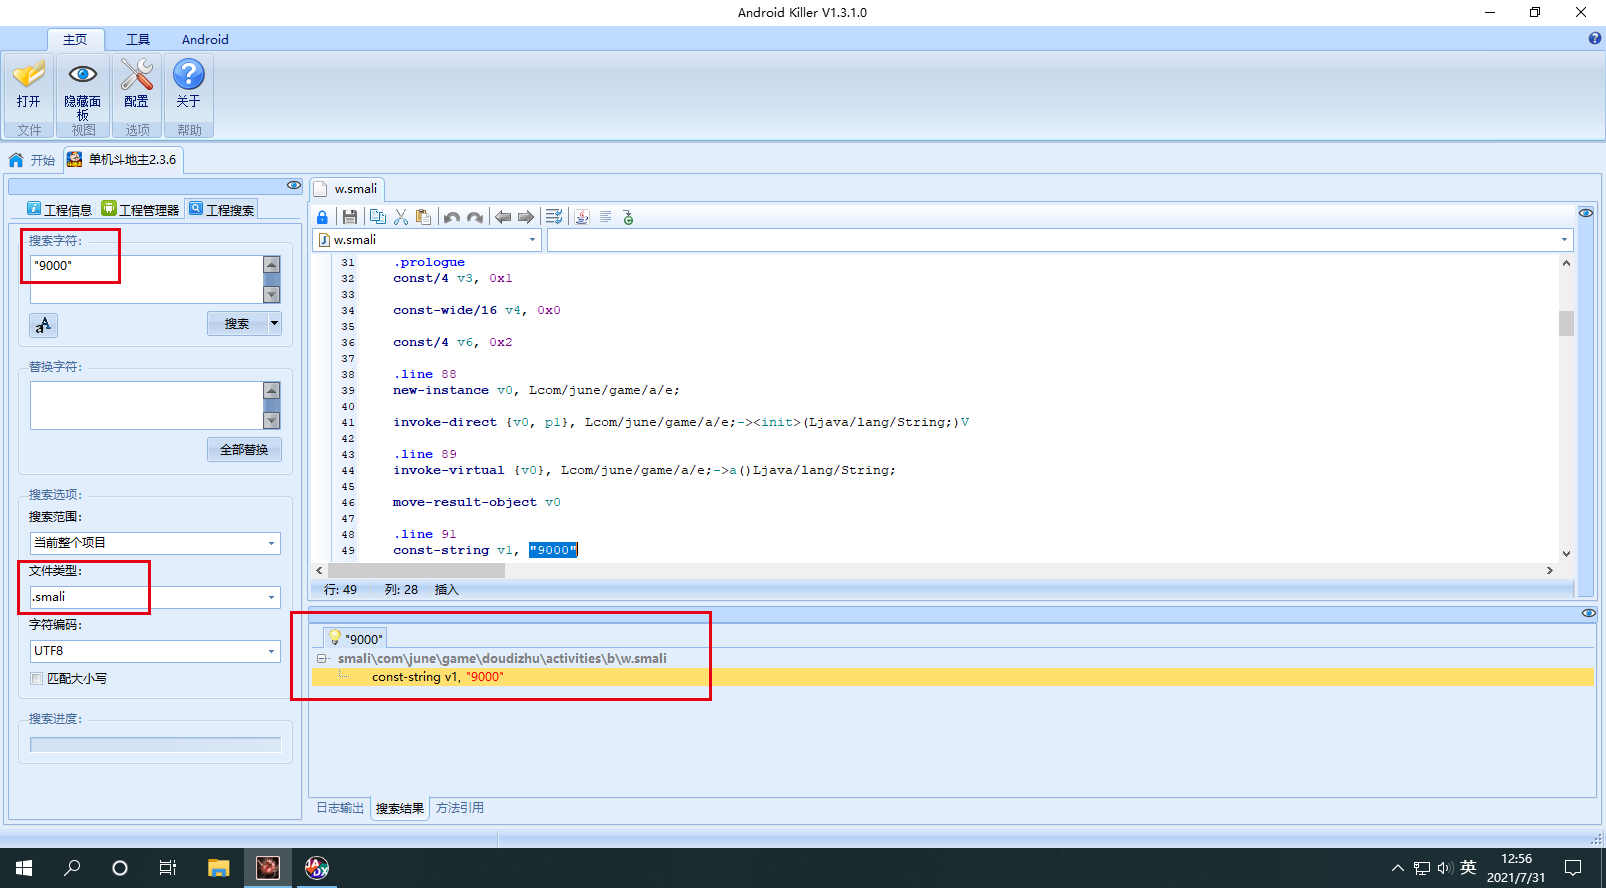Open 搜索范围 dropdown 当前整个项目
This screenshot has height=888, width=1606.
(271, 543)
